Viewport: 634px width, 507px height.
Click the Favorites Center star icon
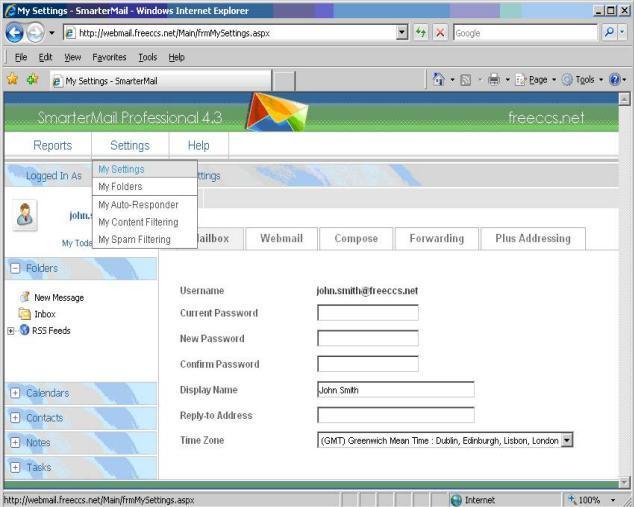coord(13,79)
